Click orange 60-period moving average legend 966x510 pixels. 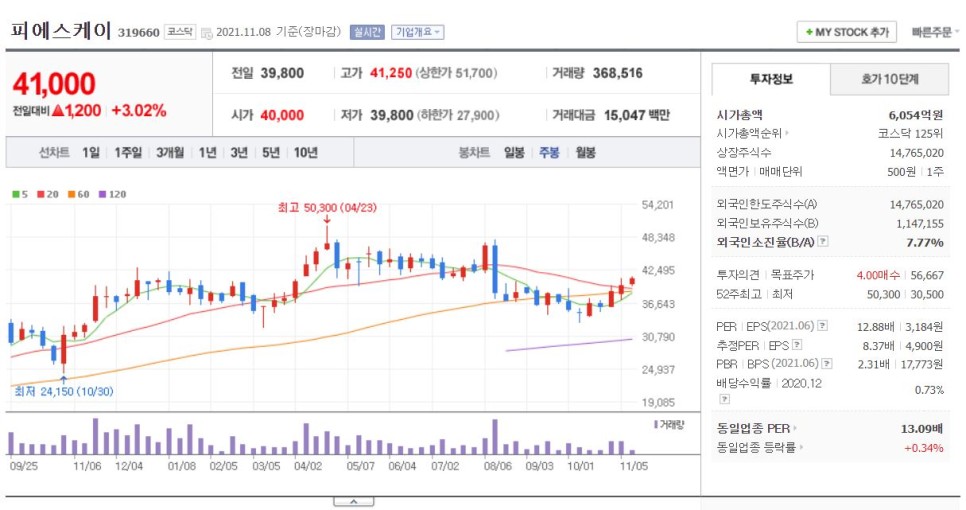78,194
